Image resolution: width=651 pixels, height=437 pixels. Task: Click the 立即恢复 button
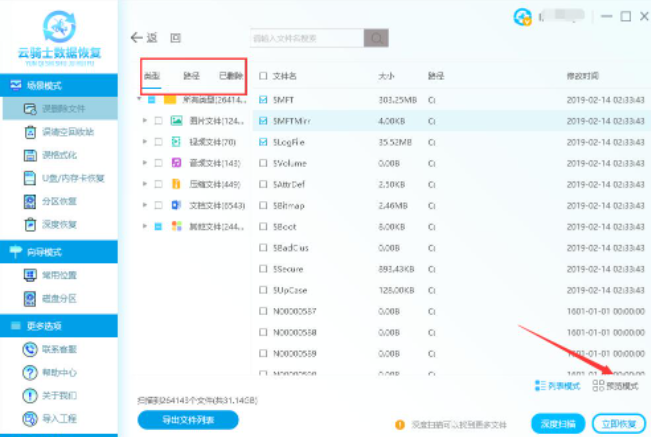618,422
